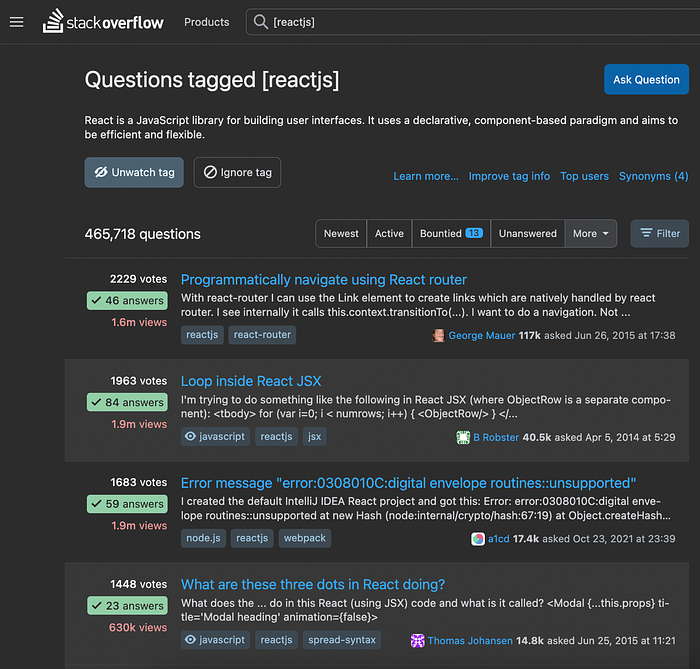Click the 59 answers accepted badge

coord(127,504)
